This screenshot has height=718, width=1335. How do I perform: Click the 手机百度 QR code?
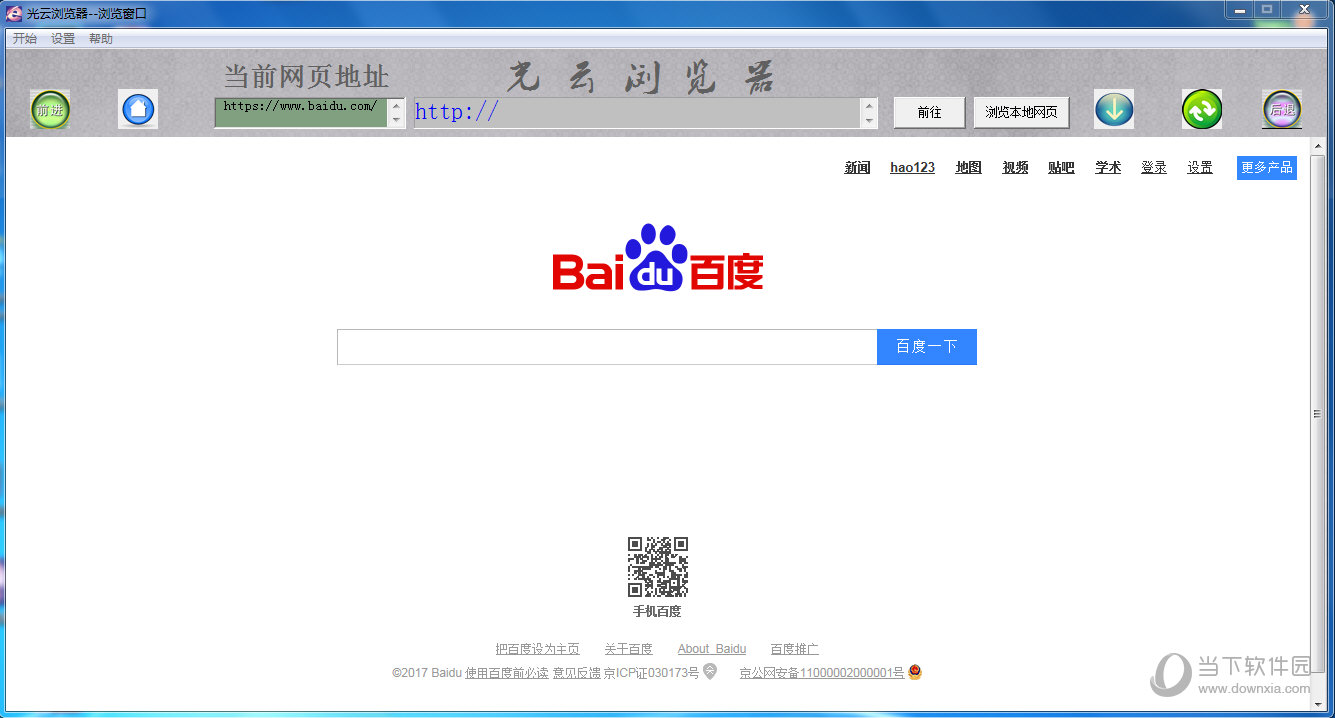click(658, 567)
